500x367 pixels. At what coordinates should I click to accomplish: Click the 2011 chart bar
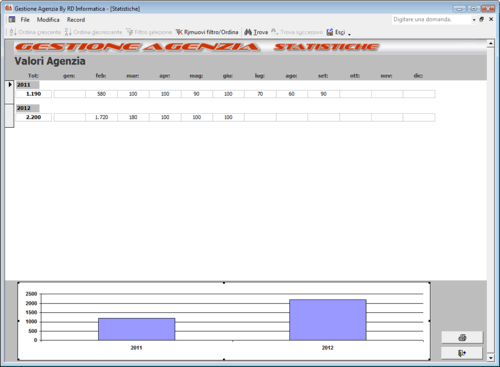pos(136,329)
